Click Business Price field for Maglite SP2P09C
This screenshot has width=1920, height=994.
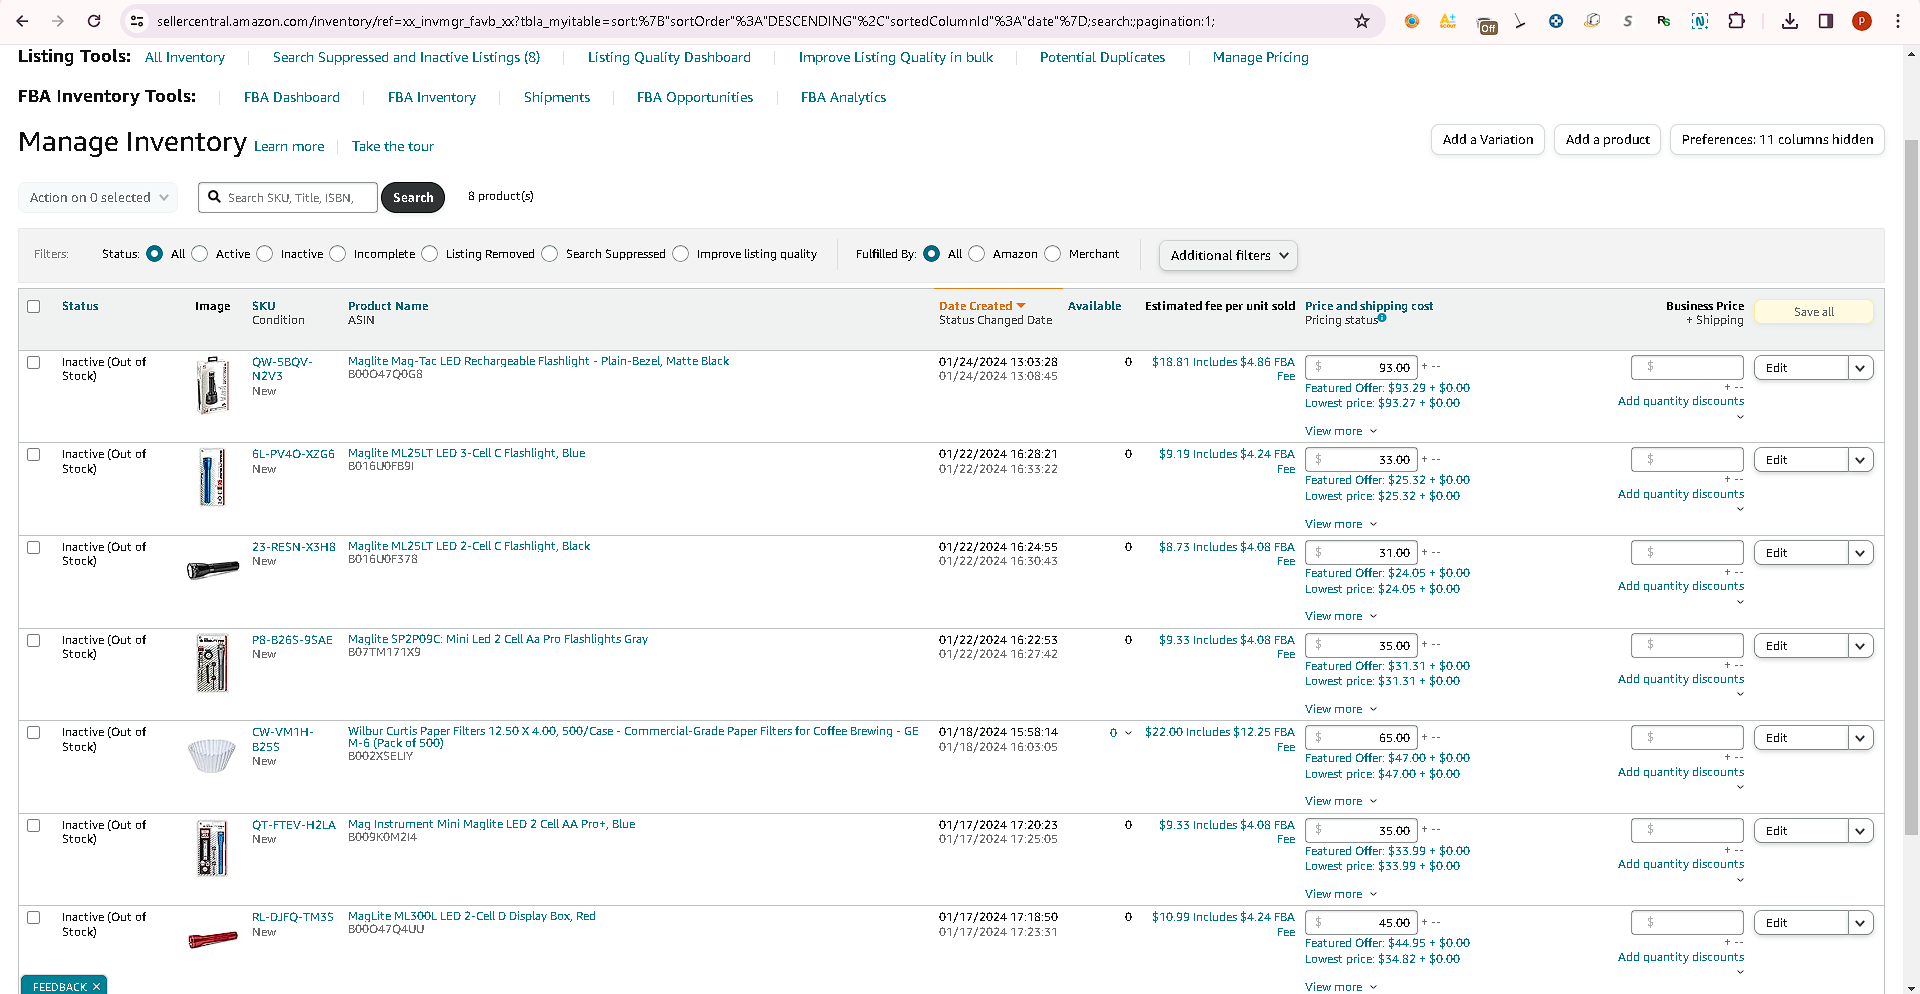click(1687, 645)
